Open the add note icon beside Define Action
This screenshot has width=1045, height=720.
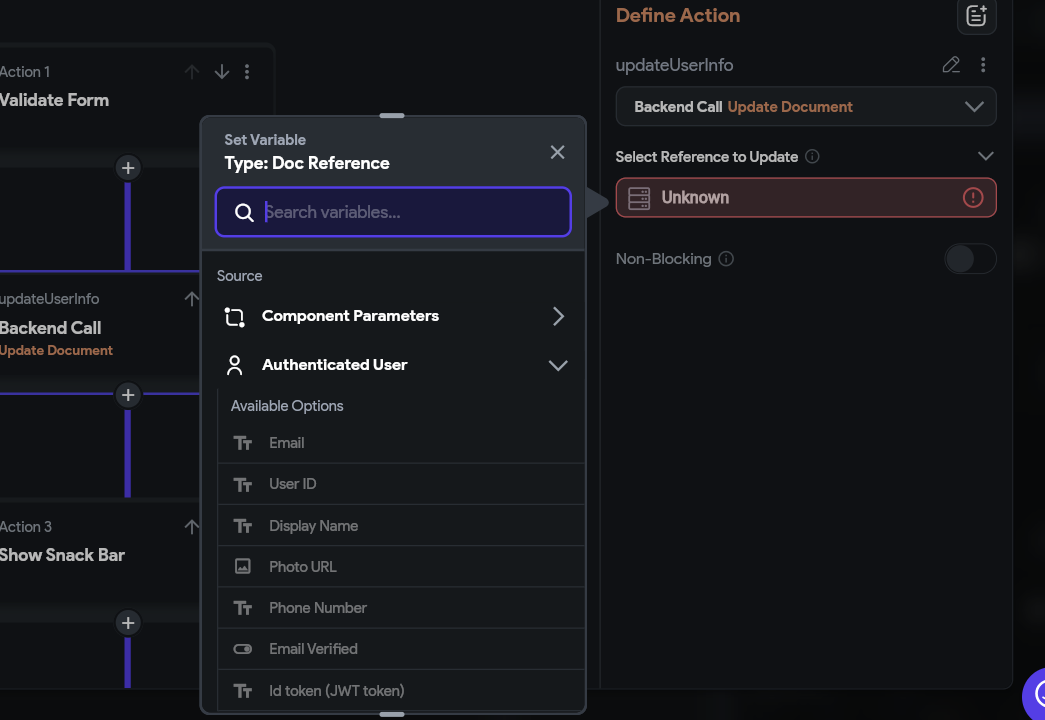click(976, 15)
